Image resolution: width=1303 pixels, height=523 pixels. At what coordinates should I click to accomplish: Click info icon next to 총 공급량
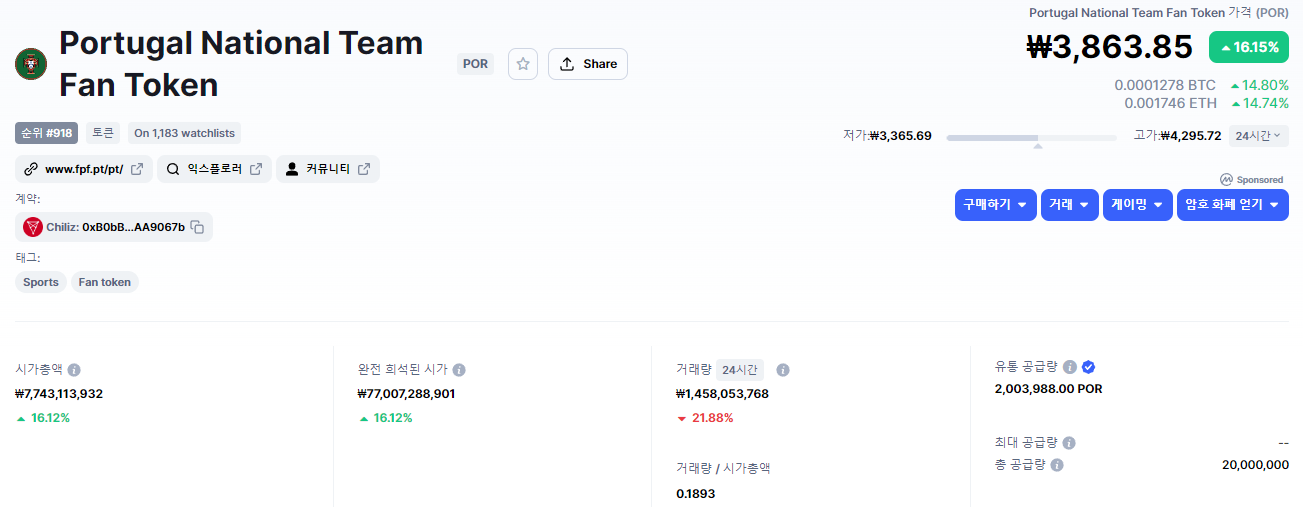(x=1057, y=465)
